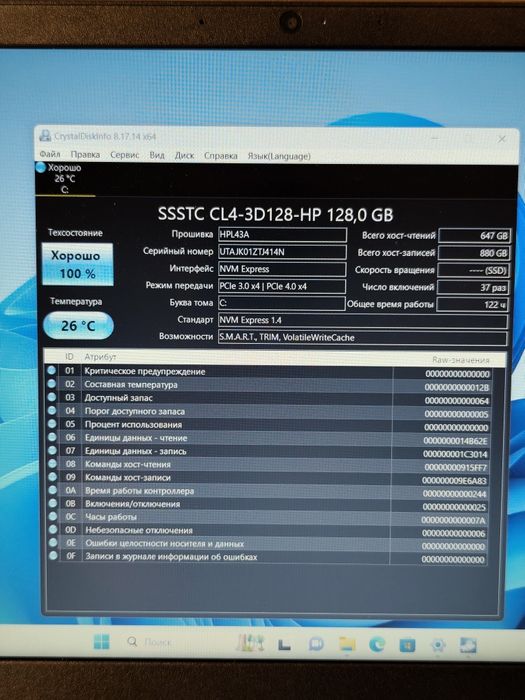Open the Диск menu
This screenshot has height=700, width=525.
tap(184, 156)
